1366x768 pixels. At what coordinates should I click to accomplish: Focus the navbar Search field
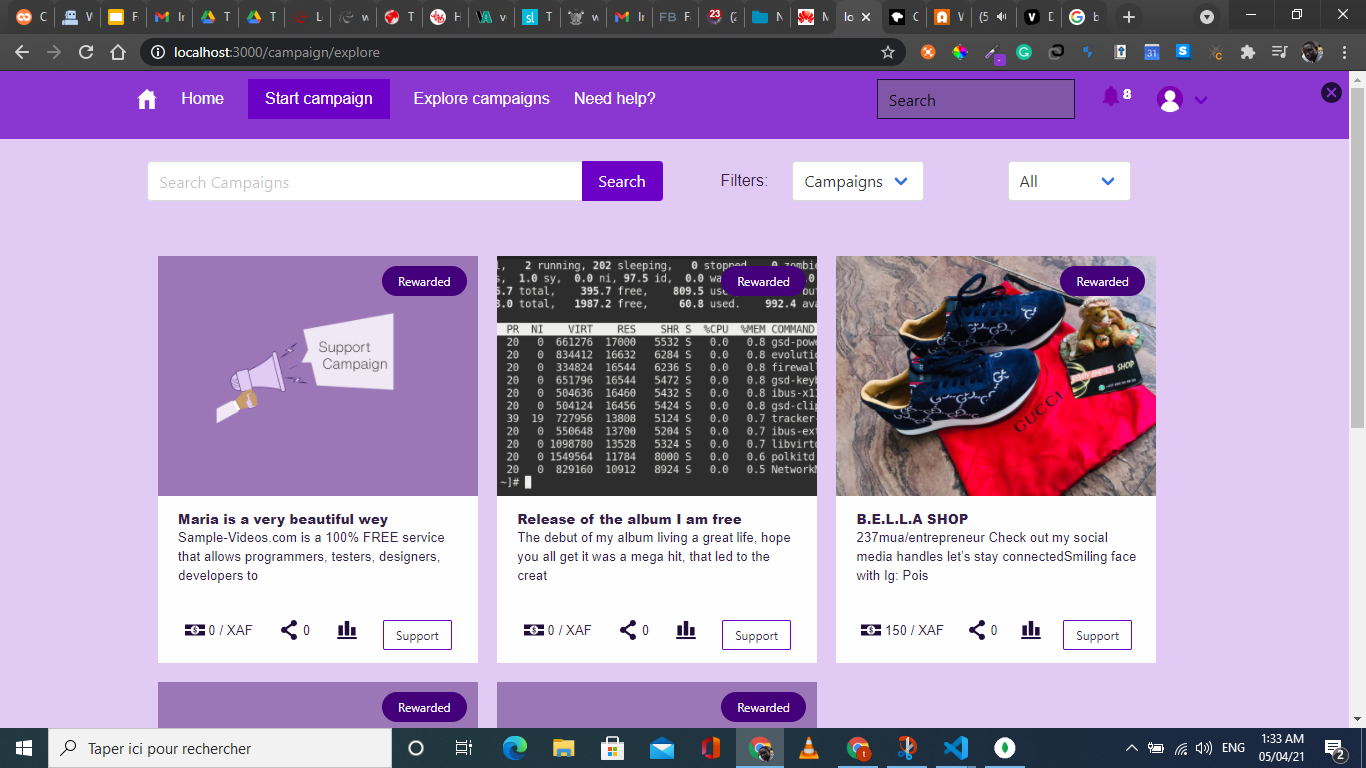pyautogui.click(x=975, y=99)
